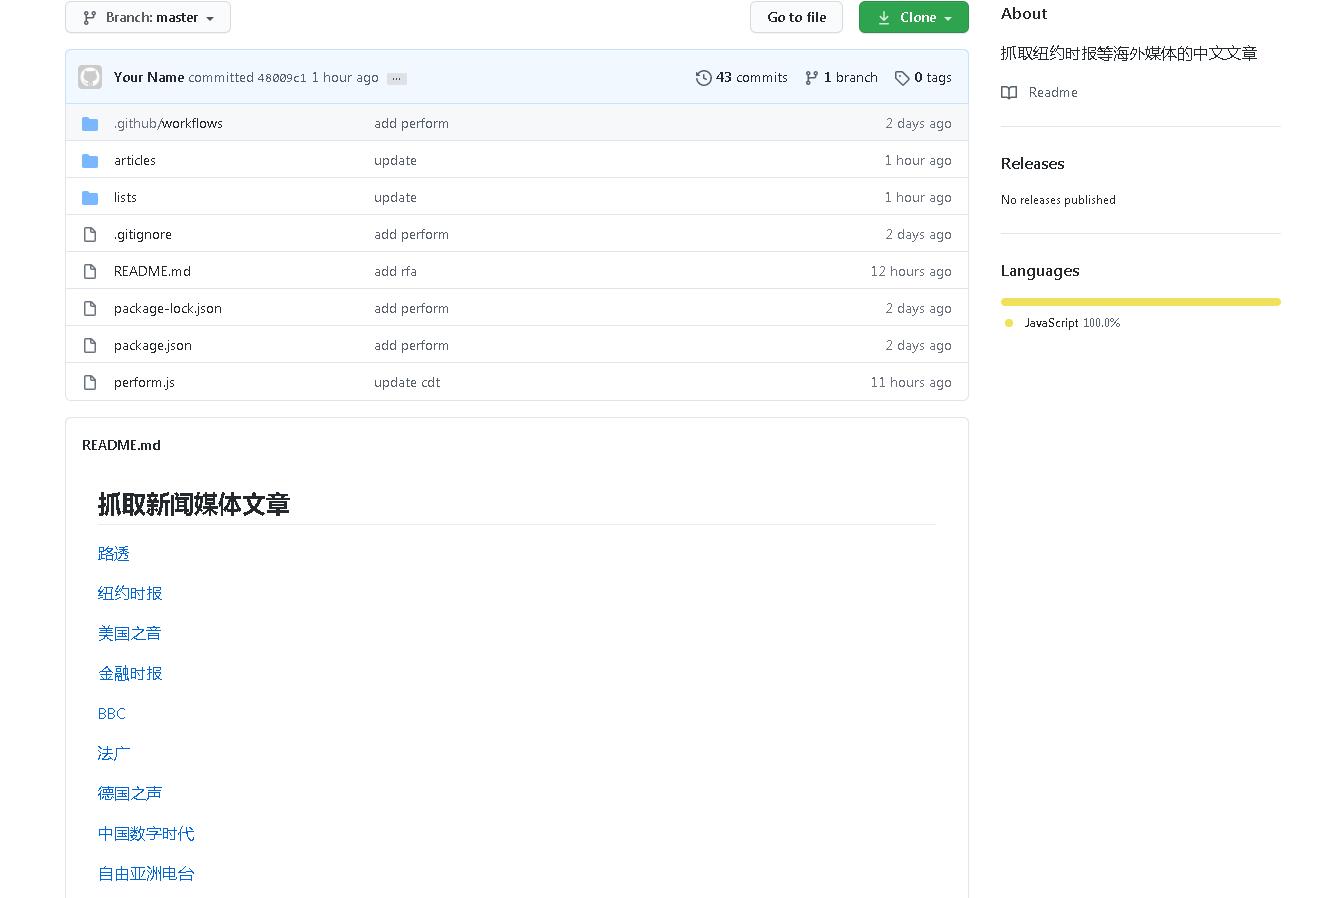Screen dimensions: 1337x898
Task: Click the 法广 link in README
Action: click(114, 753)
